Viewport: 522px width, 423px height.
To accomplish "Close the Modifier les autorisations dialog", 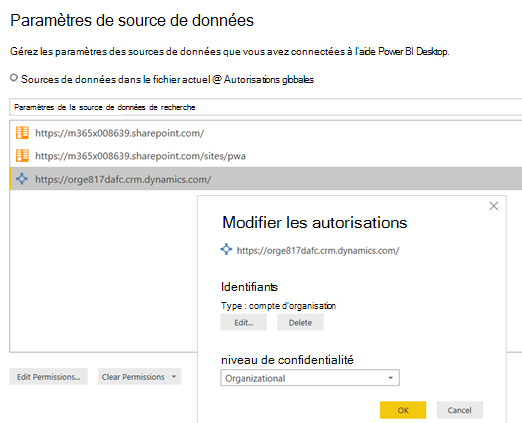I will pyautogui.click(x=494, y=206).
